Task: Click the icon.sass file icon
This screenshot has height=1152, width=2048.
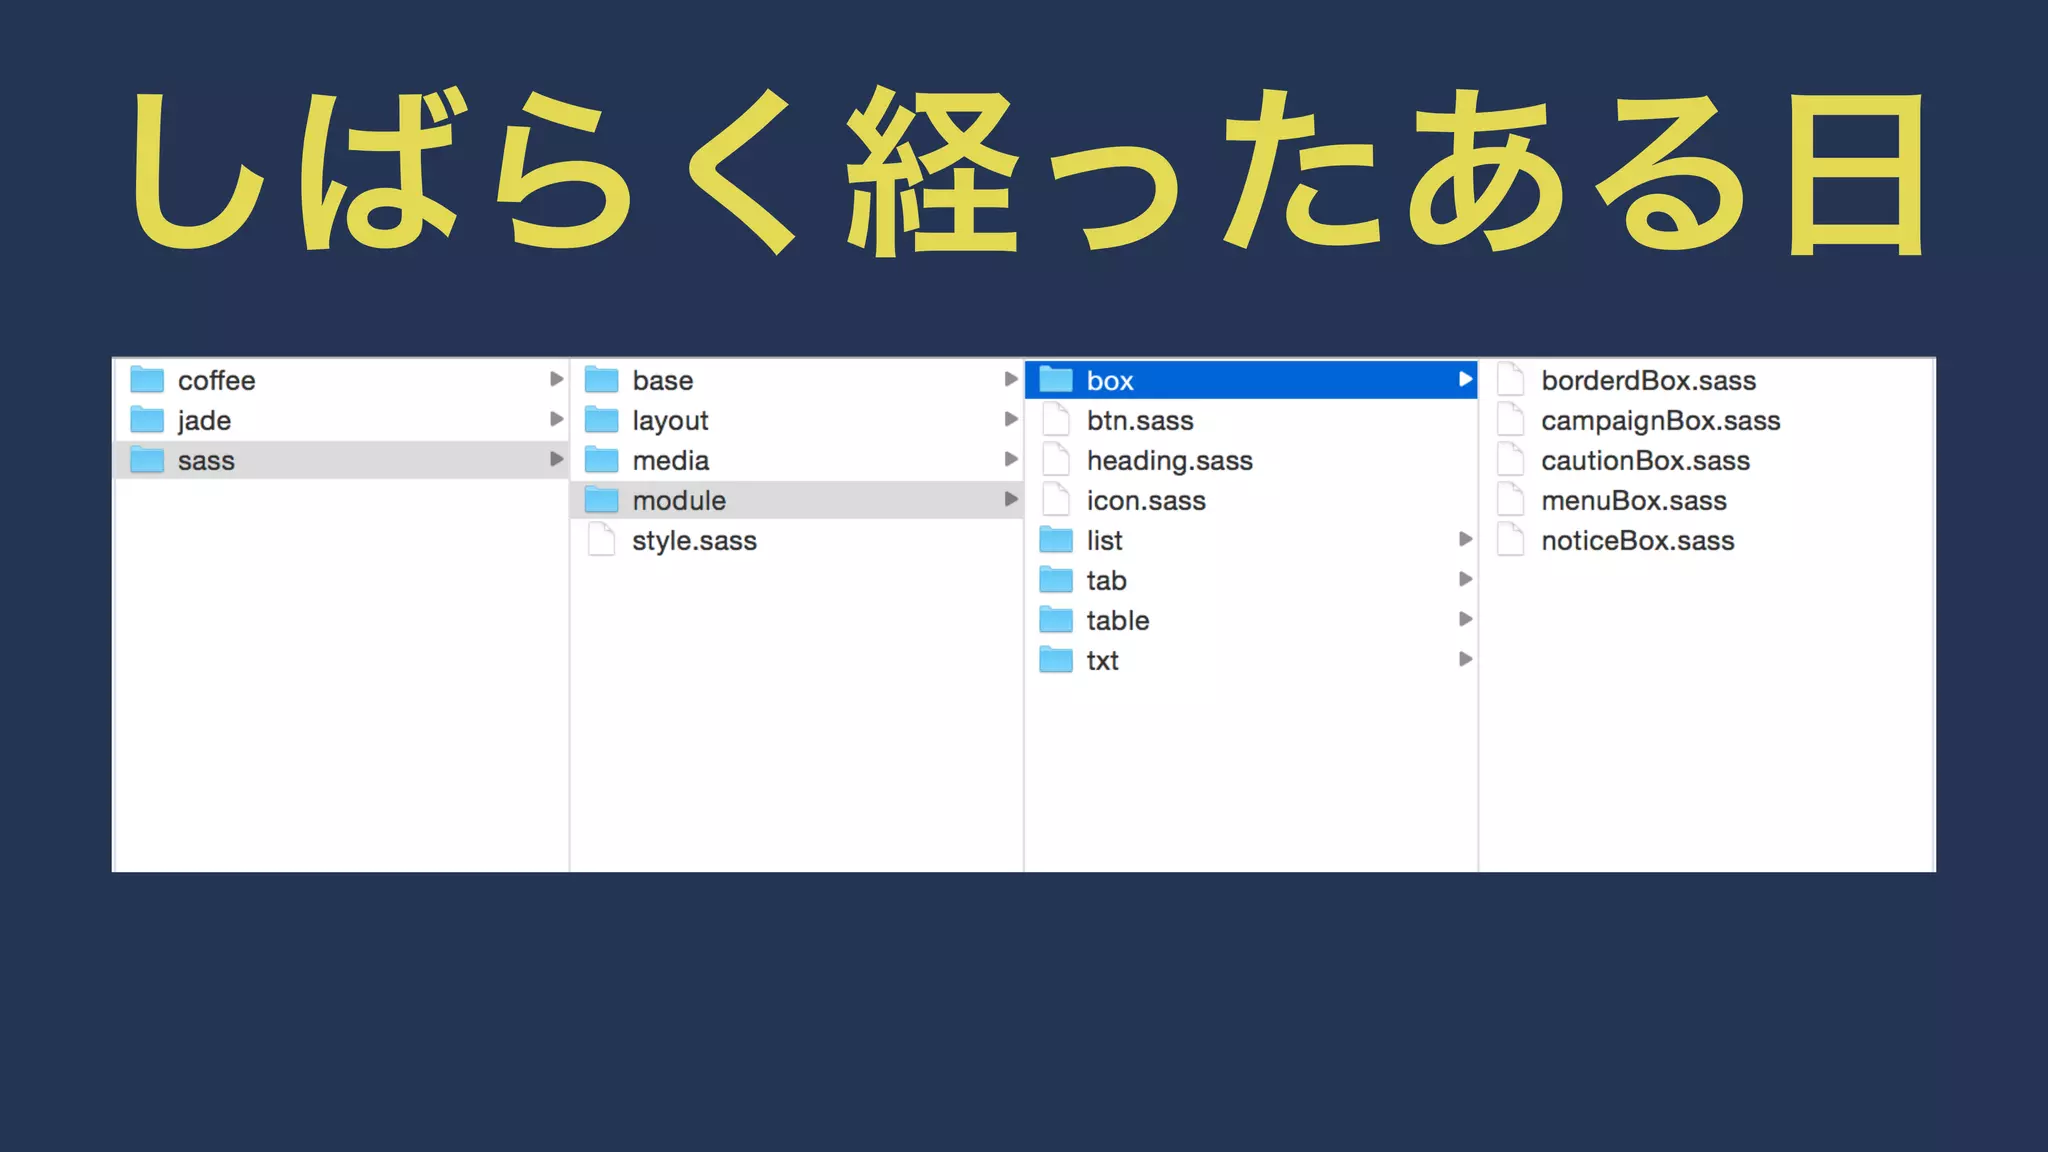Action: pyautogui.click(x=1056, y=500)
